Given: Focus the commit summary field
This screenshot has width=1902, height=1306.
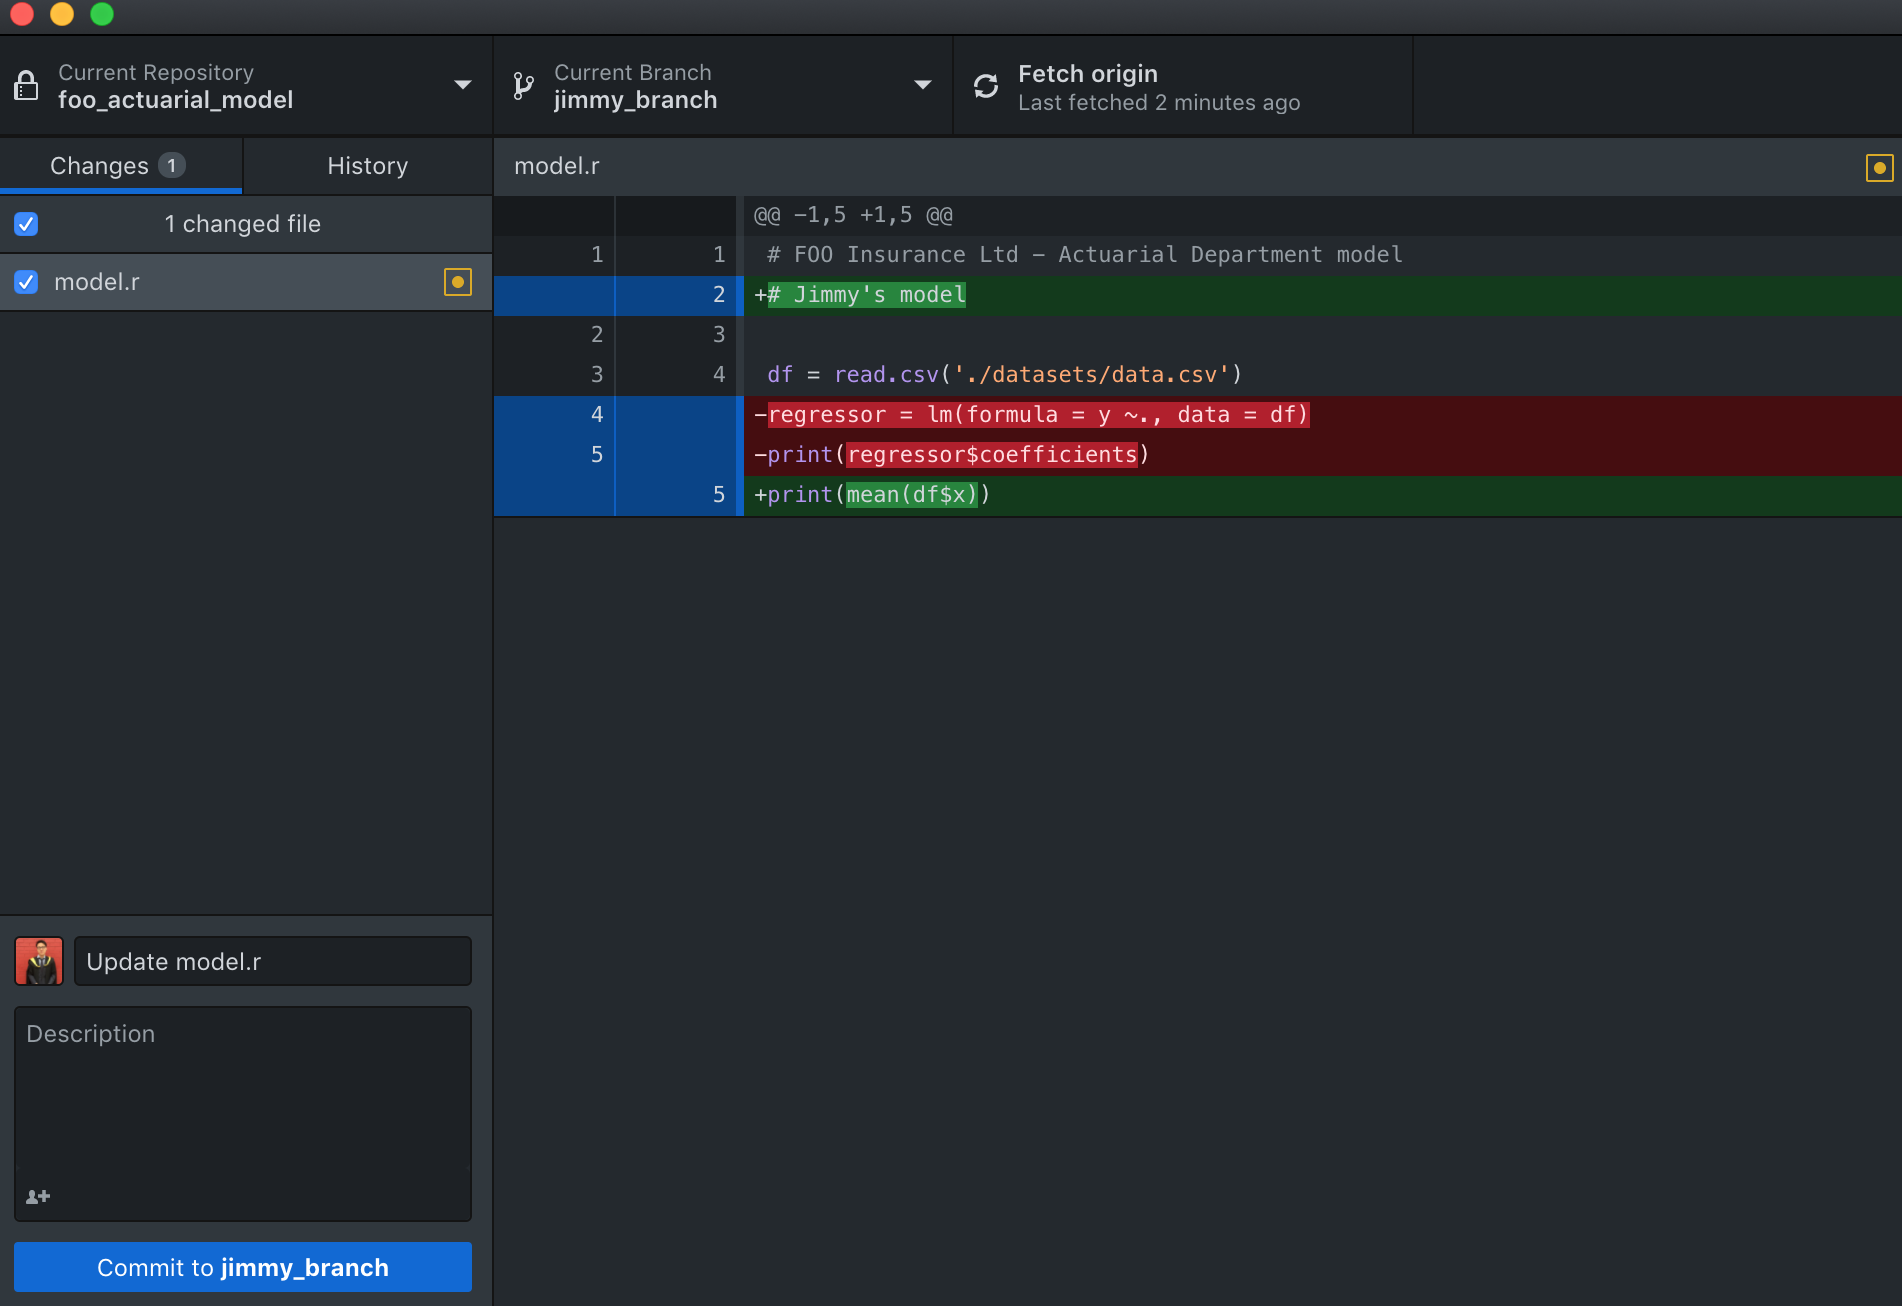Looking at the screenshot, I should (272, 961).
